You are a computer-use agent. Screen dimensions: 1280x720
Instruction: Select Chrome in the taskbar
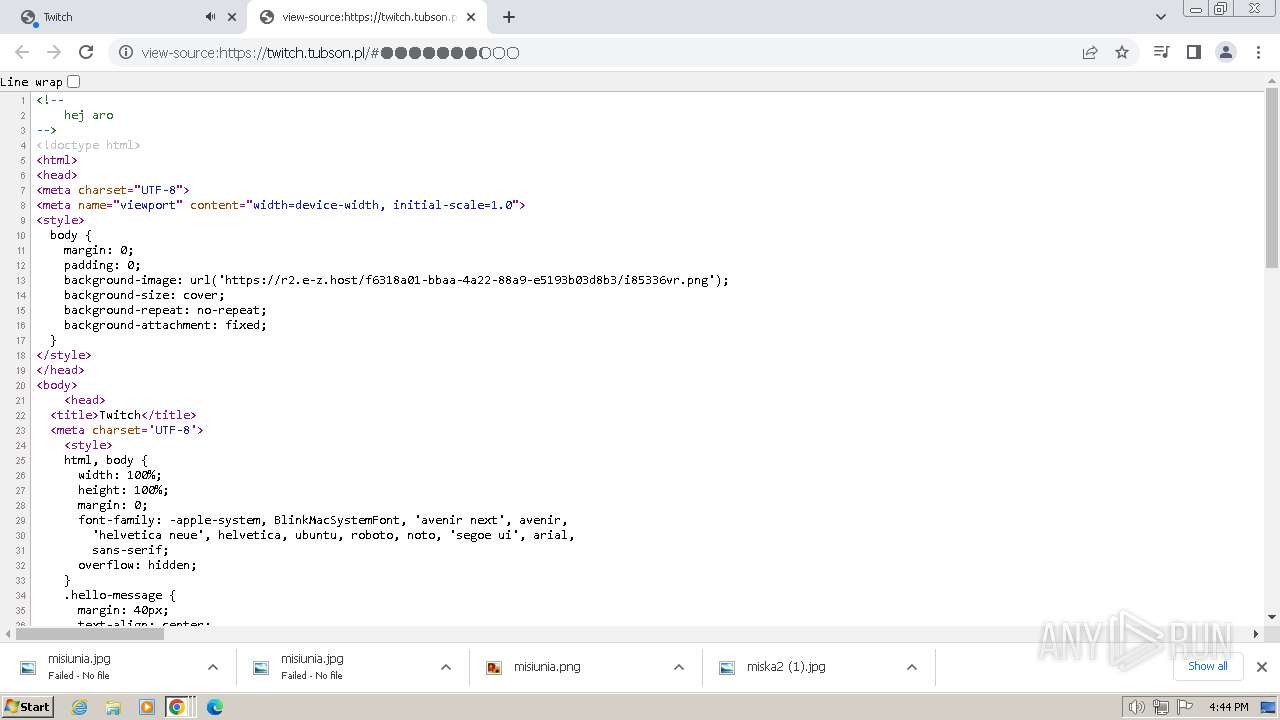tap(177, 707)
